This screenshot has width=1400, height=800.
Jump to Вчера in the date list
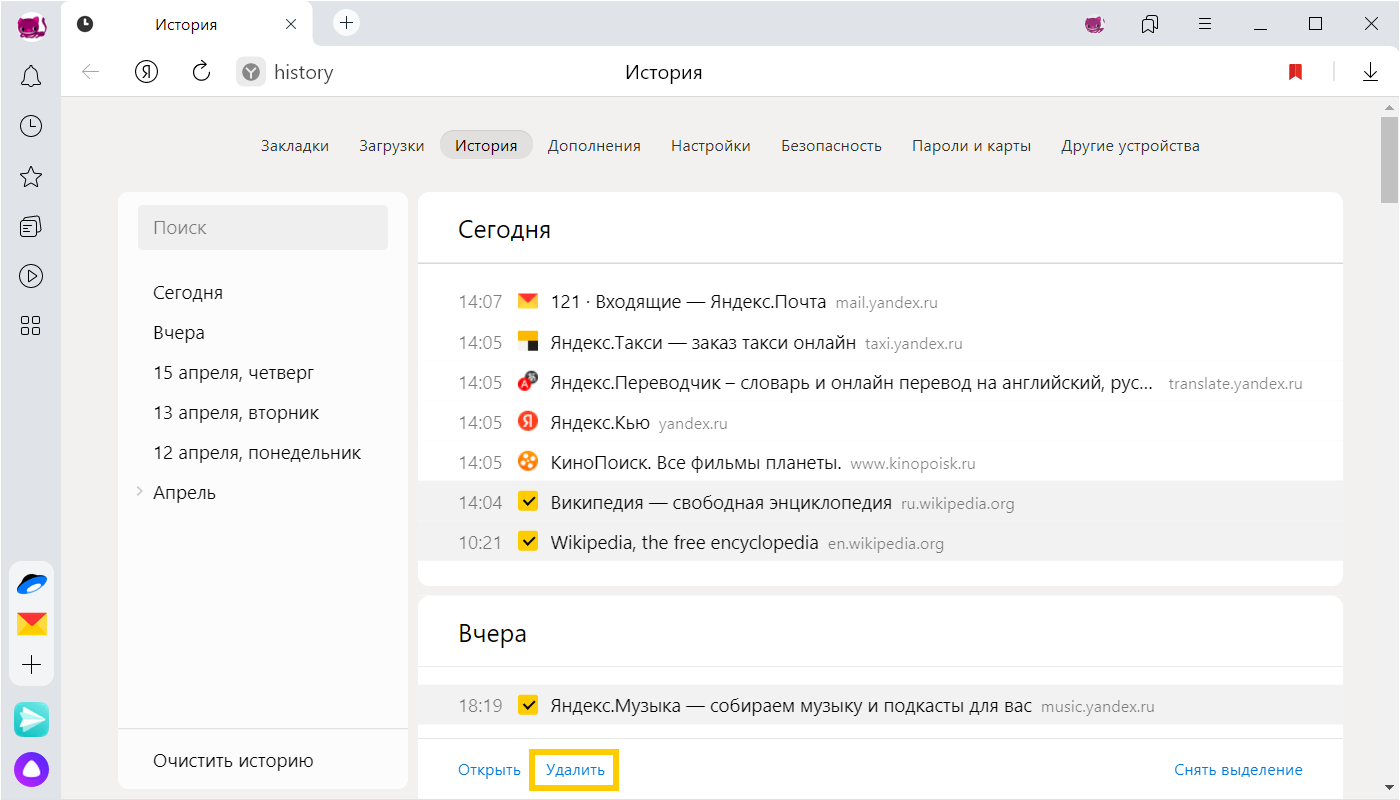(179, 333)
